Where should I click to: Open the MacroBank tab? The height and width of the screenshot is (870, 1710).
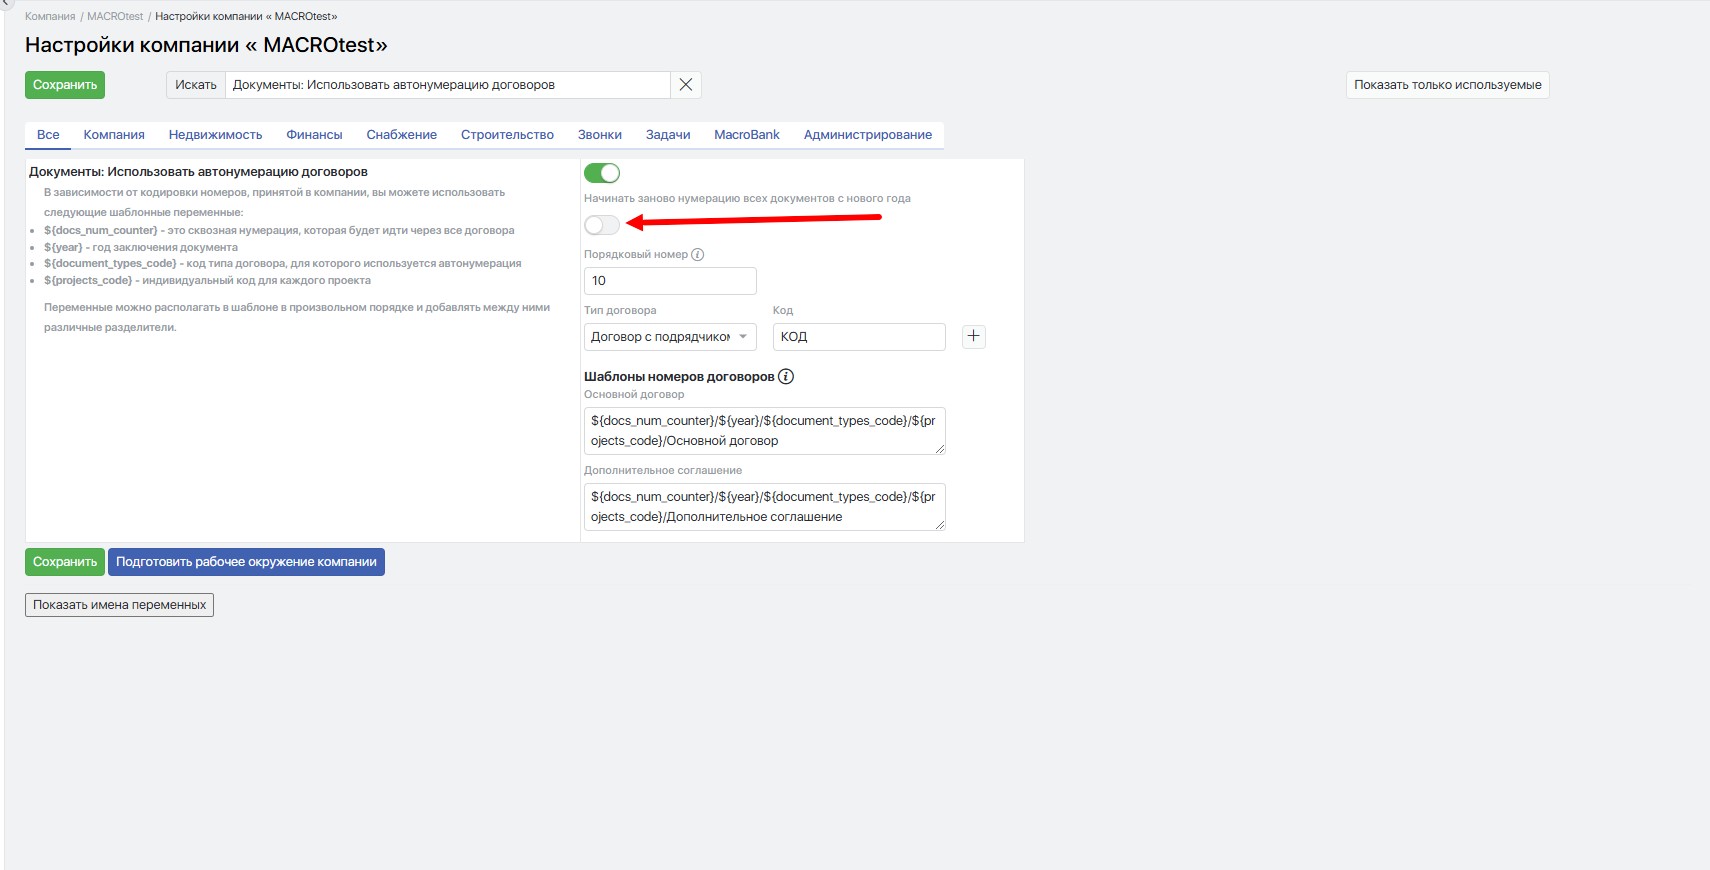[x=747, y=135]
